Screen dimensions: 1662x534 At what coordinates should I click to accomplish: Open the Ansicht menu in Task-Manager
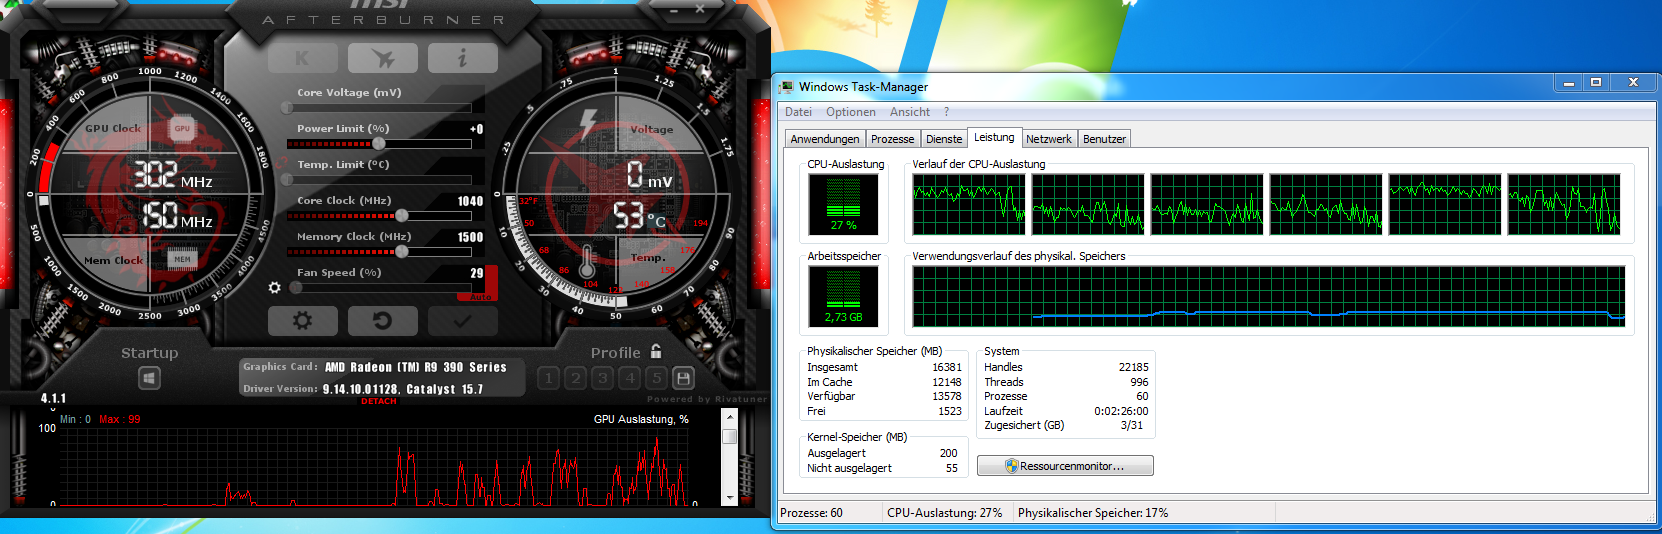(x=910, y=112)
